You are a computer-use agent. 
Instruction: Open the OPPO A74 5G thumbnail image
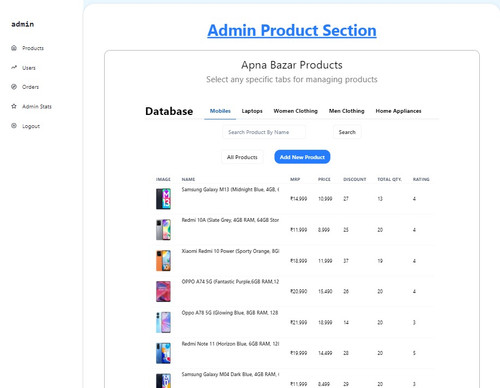[163, 291]
